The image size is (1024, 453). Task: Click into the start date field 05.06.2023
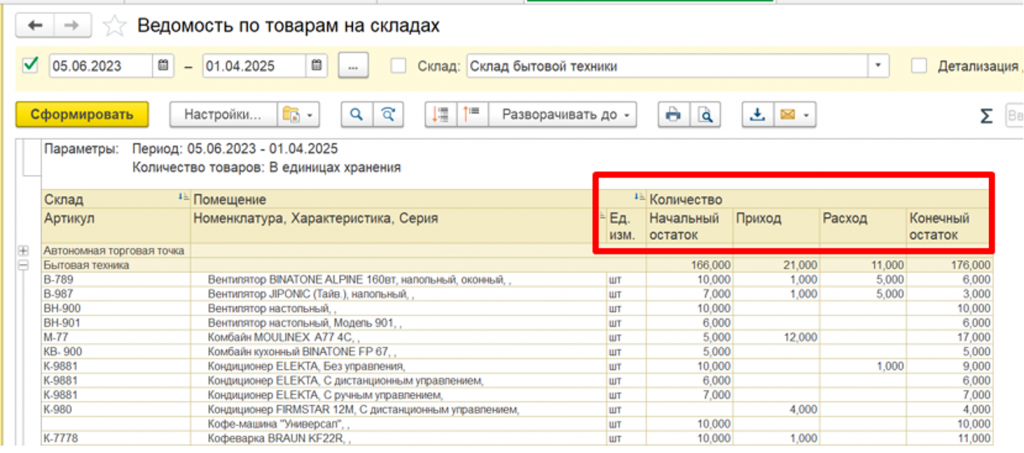[100, 66]
